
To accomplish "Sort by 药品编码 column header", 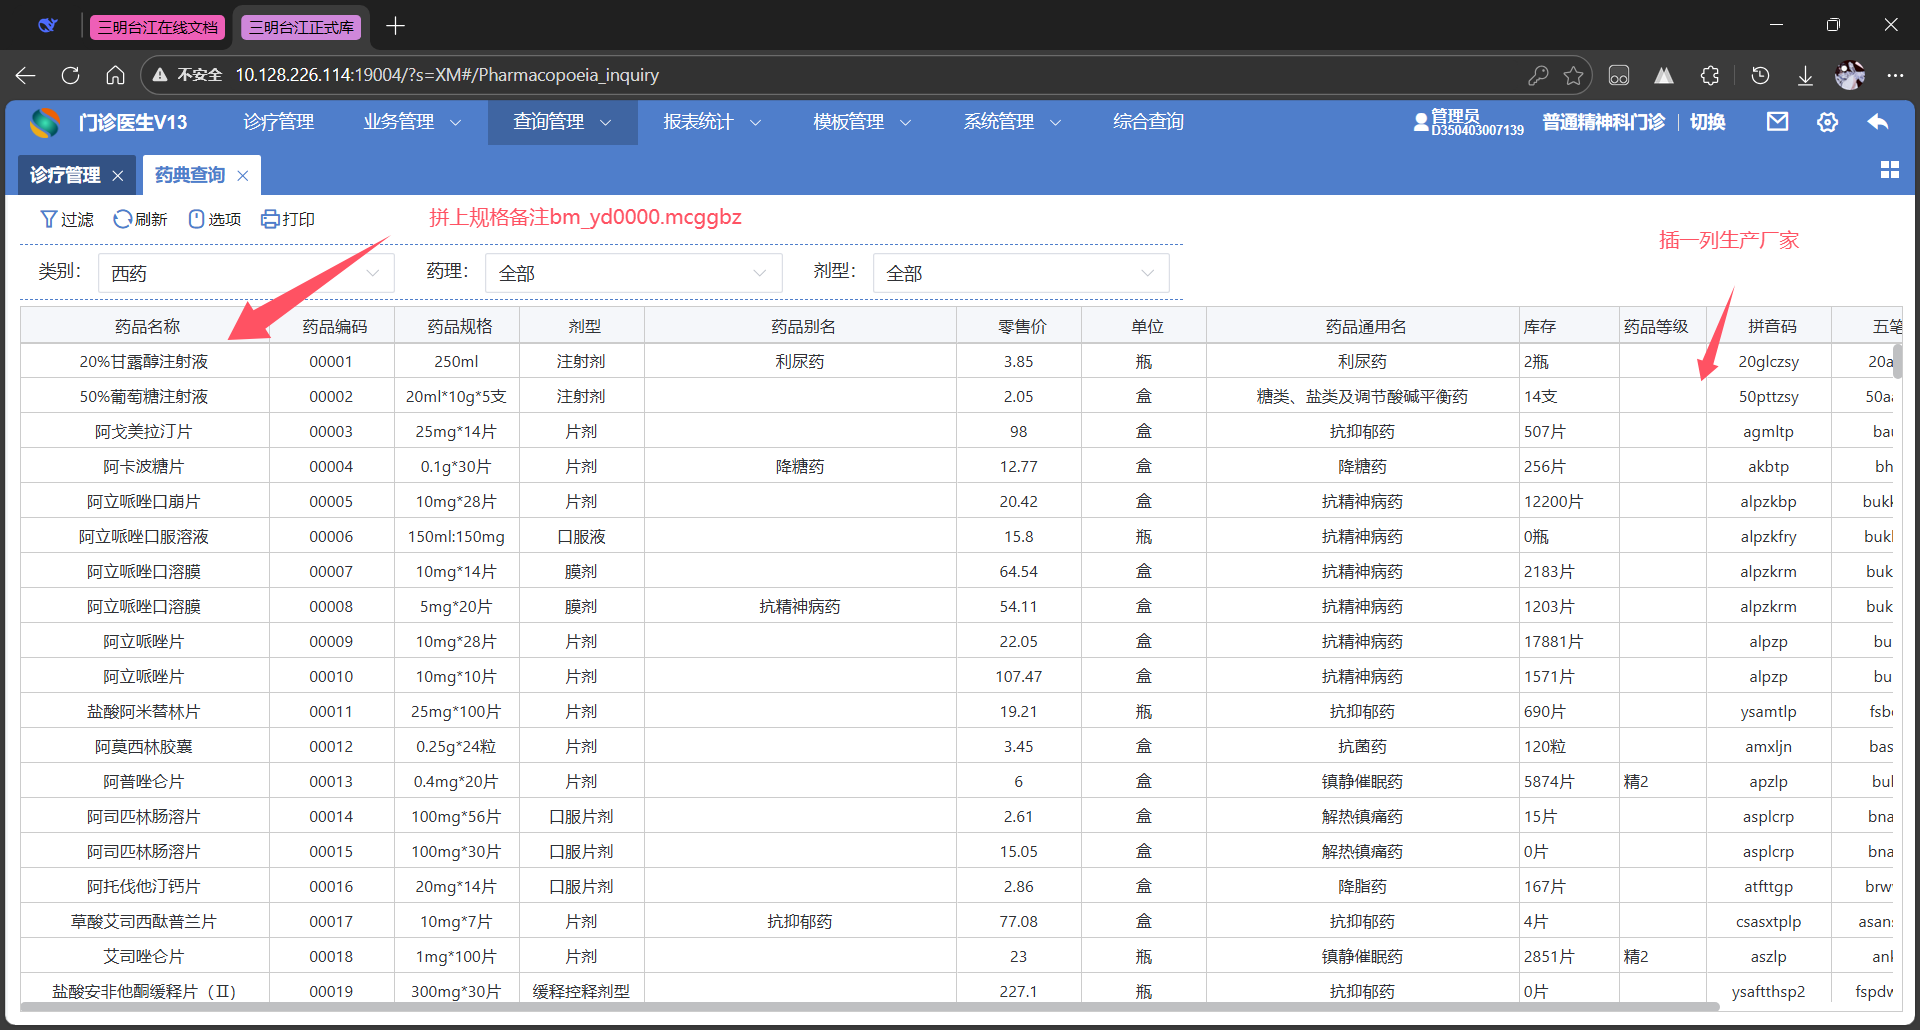I will tap(334, 327).
